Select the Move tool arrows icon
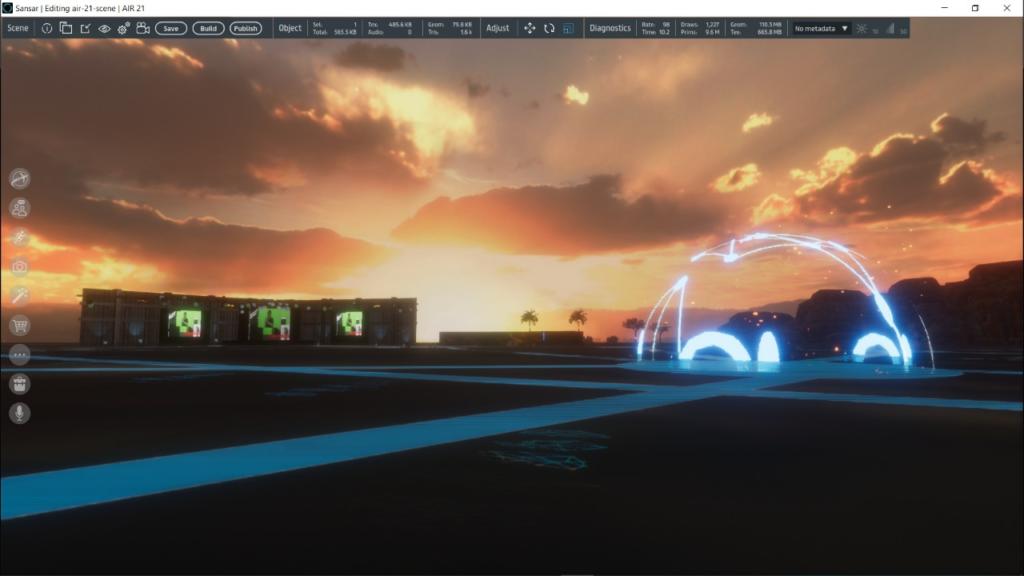The width and height of the screenshot is (1024, 576). pos(530,28)
